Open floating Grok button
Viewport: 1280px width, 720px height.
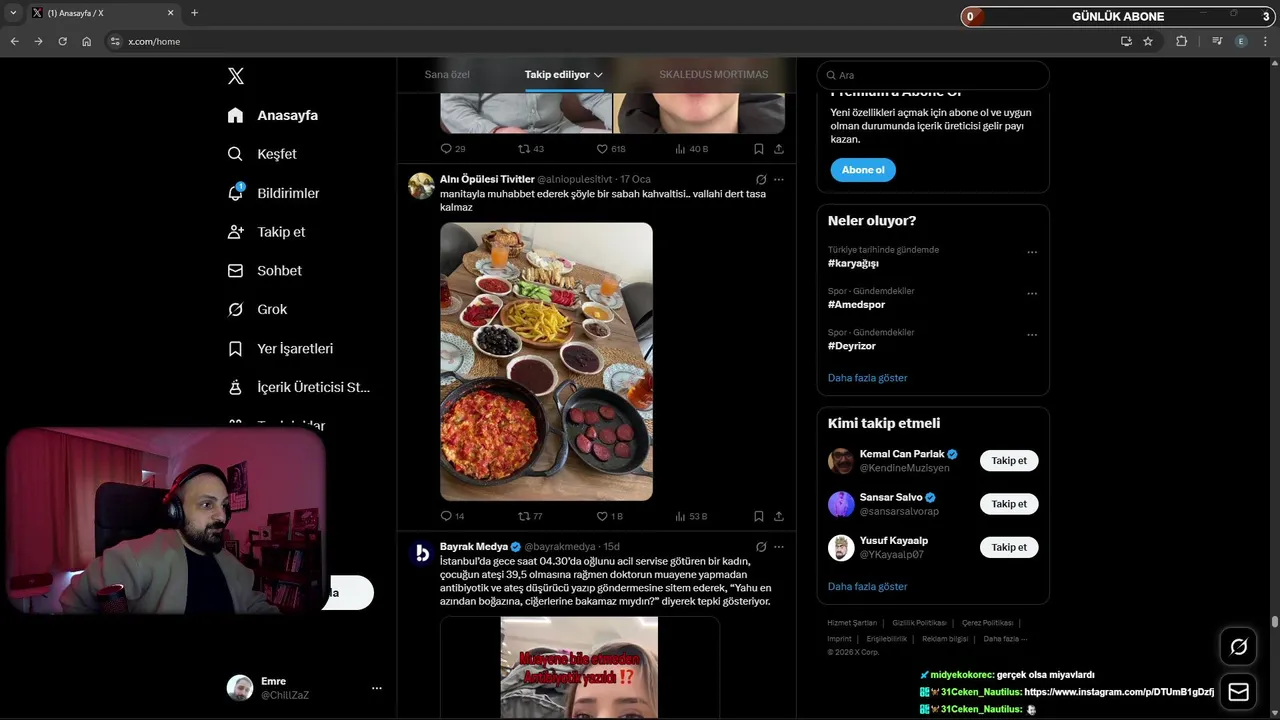[x=1239, y=647]
